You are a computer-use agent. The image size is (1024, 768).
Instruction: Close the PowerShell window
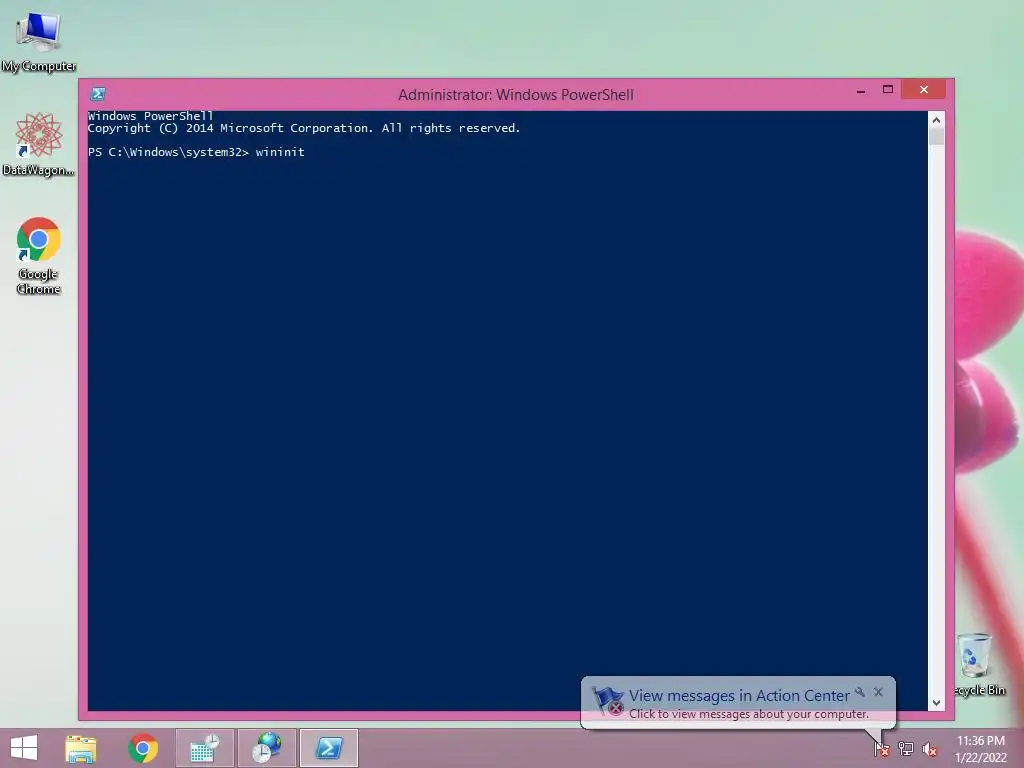coord(923,89)
